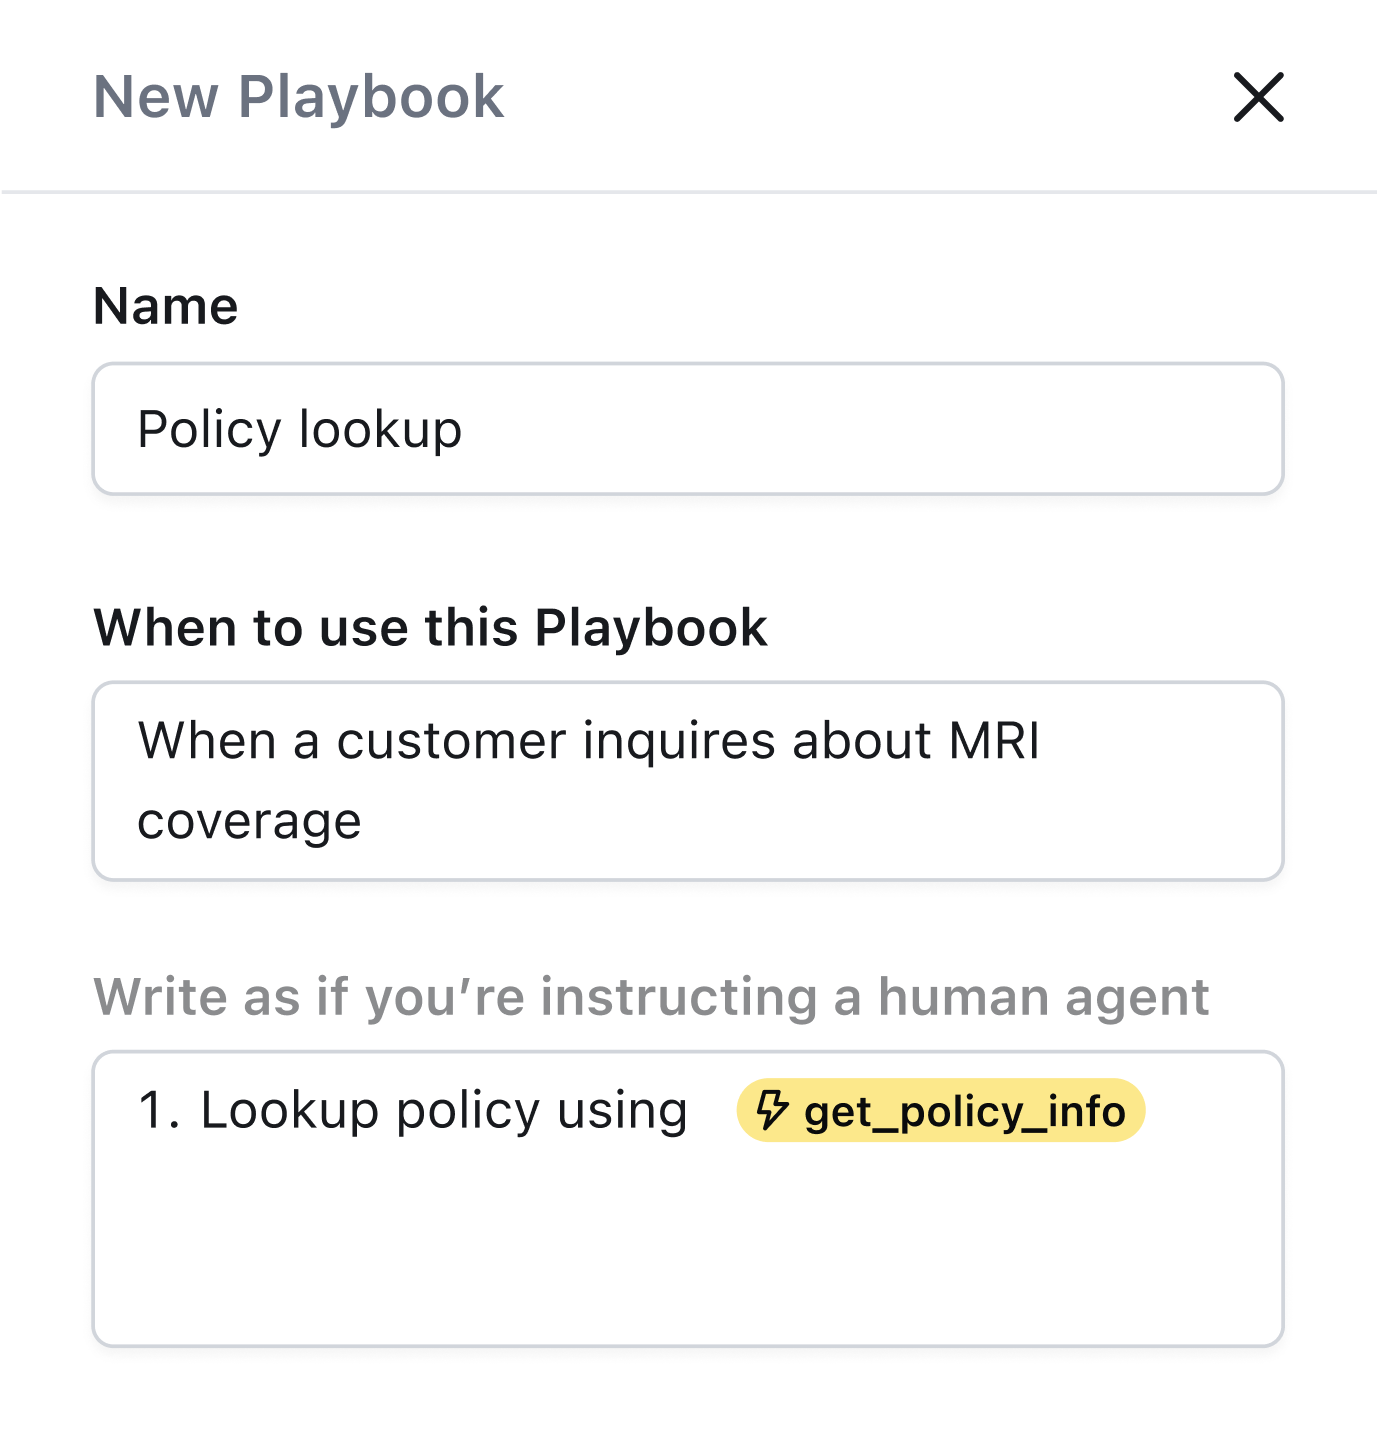Select the get_policy_info action chip
1377x1440 pixels.
click(963, 1111)
